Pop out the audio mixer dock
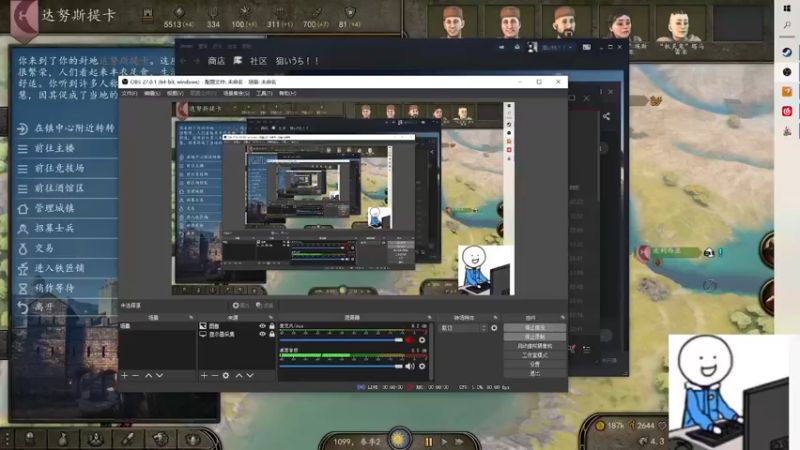 coord(429,317)
